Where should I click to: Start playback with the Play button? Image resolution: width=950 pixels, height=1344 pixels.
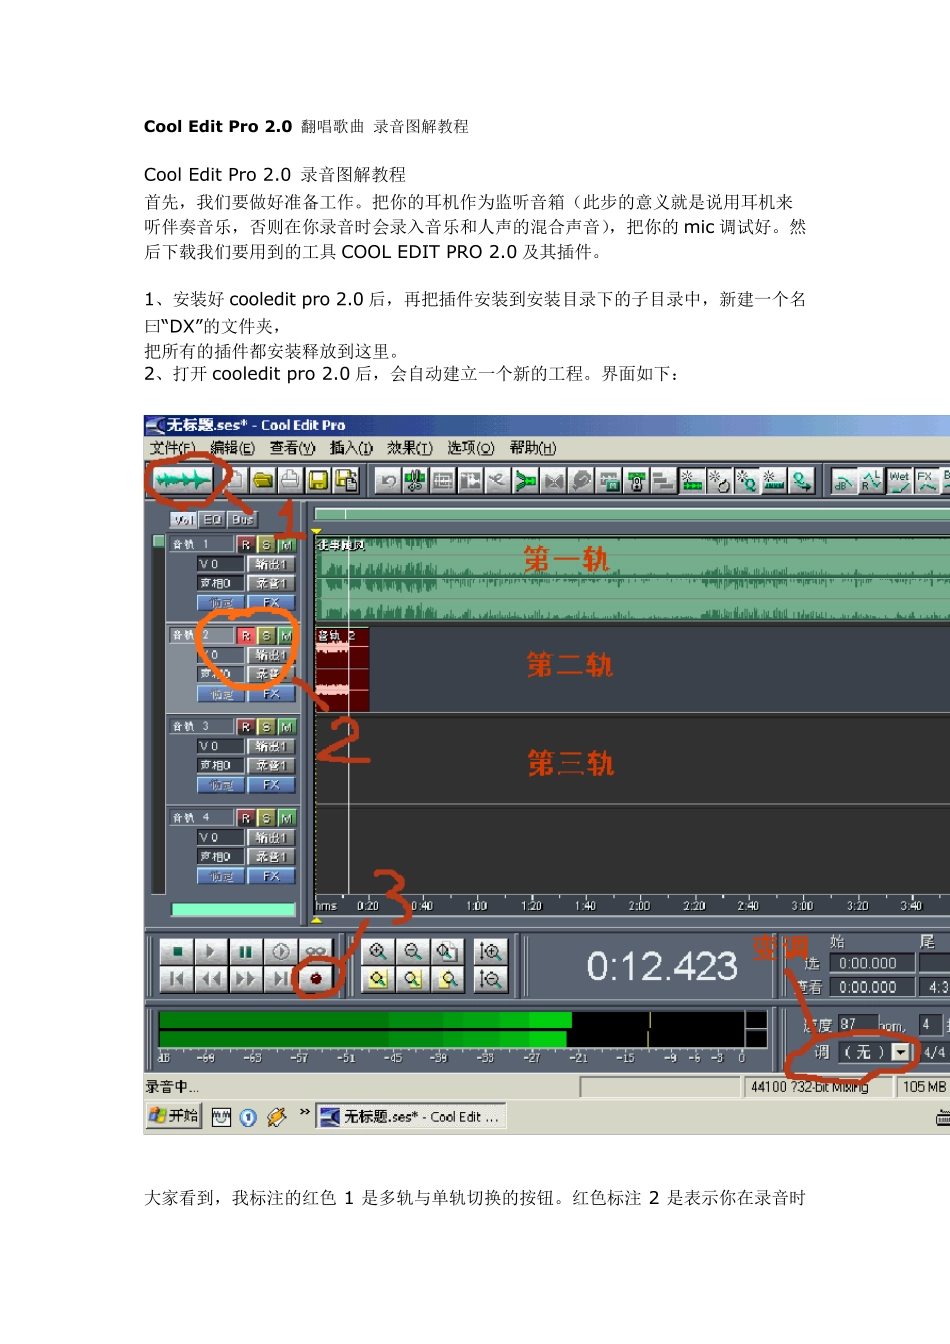(210, 952)
